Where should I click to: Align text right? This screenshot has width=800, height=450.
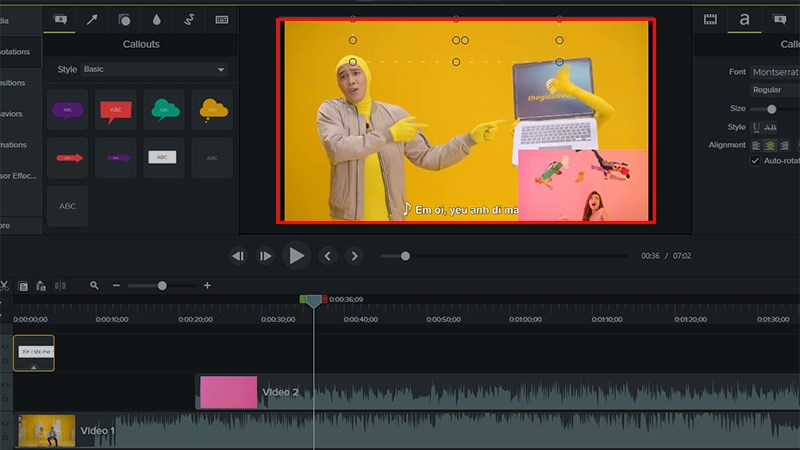[x=785, y=145]
